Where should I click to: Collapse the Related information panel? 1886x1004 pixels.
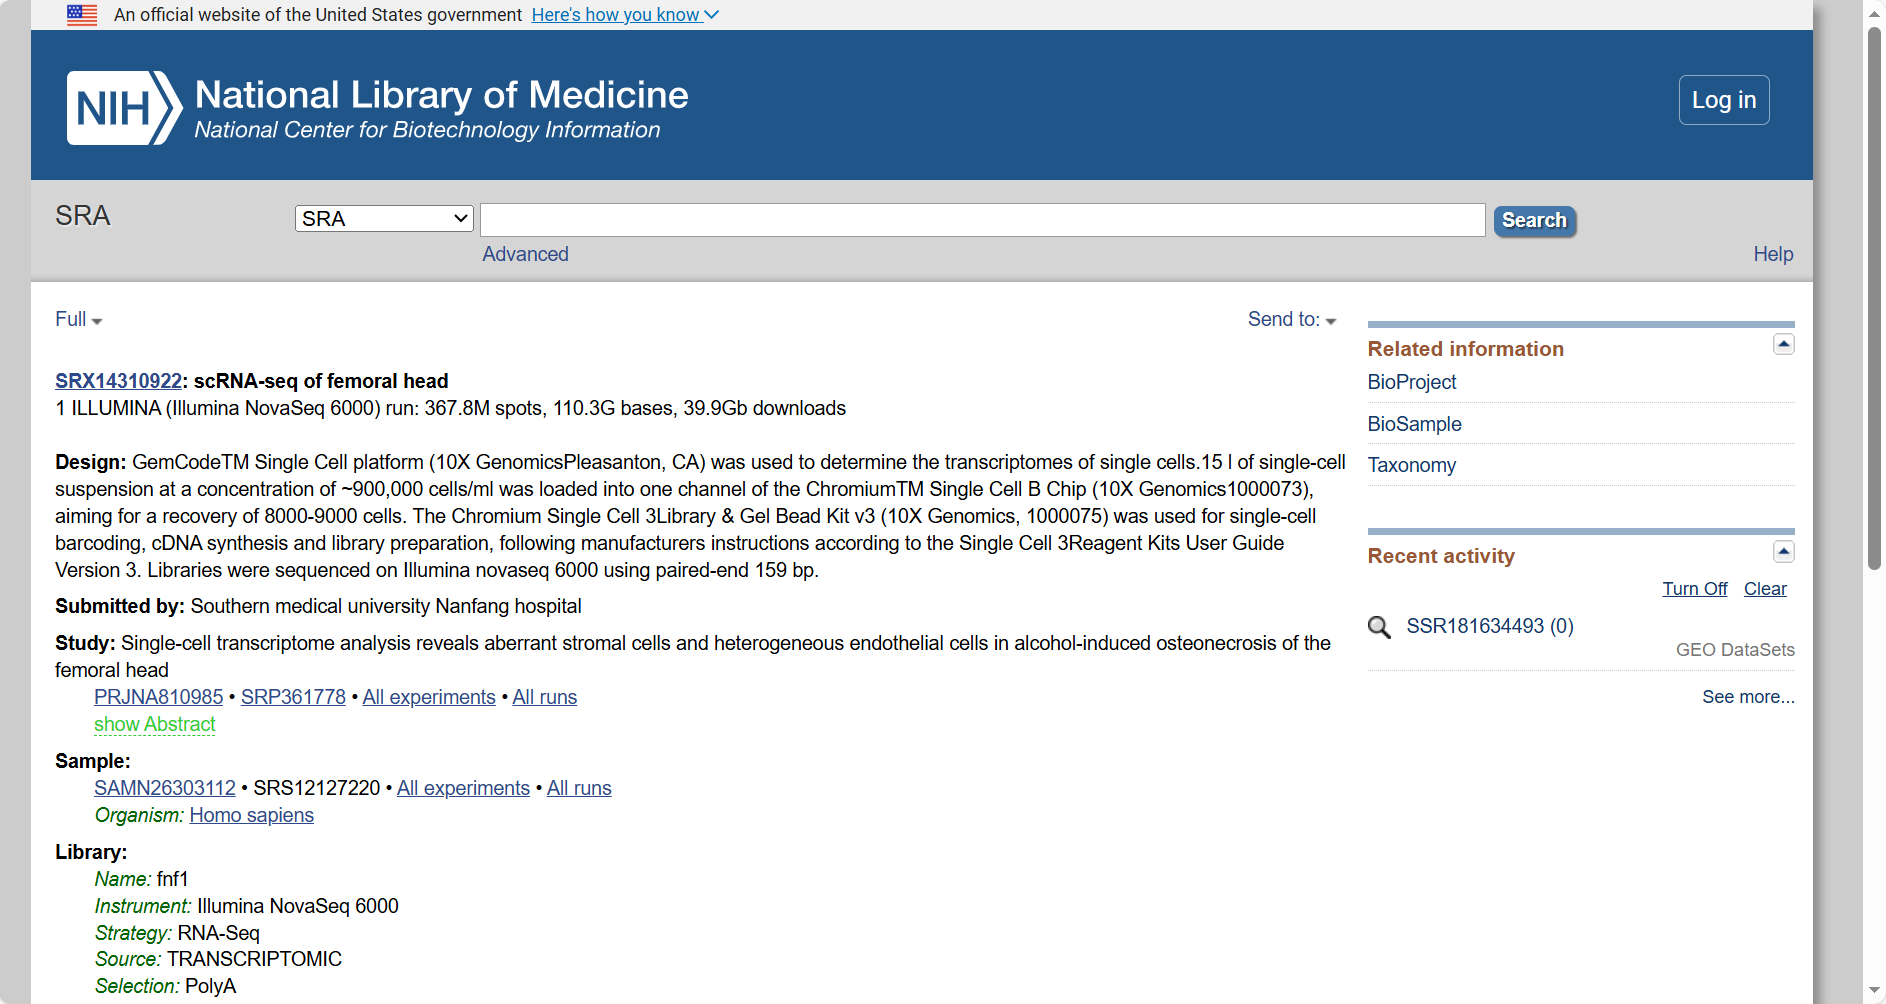click(x=1783, y=345)
